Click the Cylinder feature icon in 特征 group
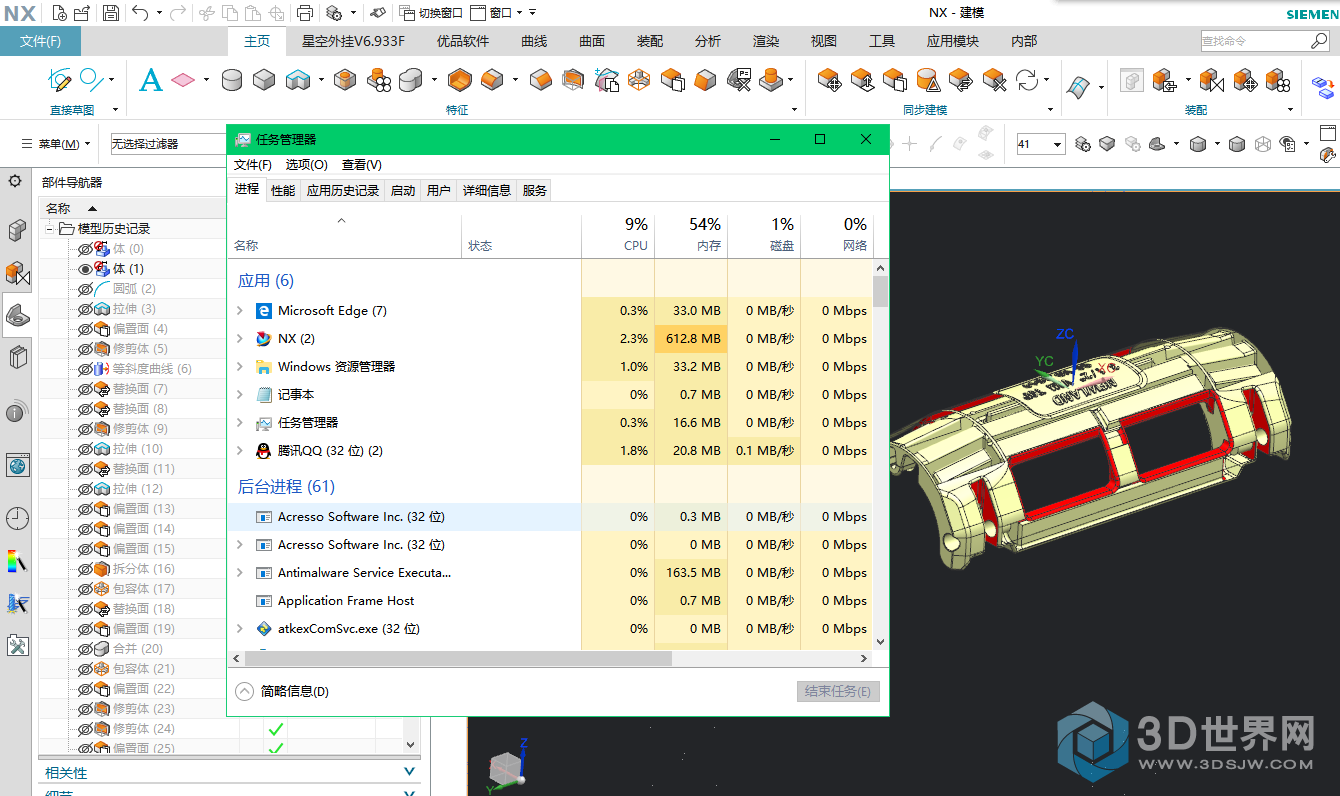 pyautogui.click(x=232, y=80)
